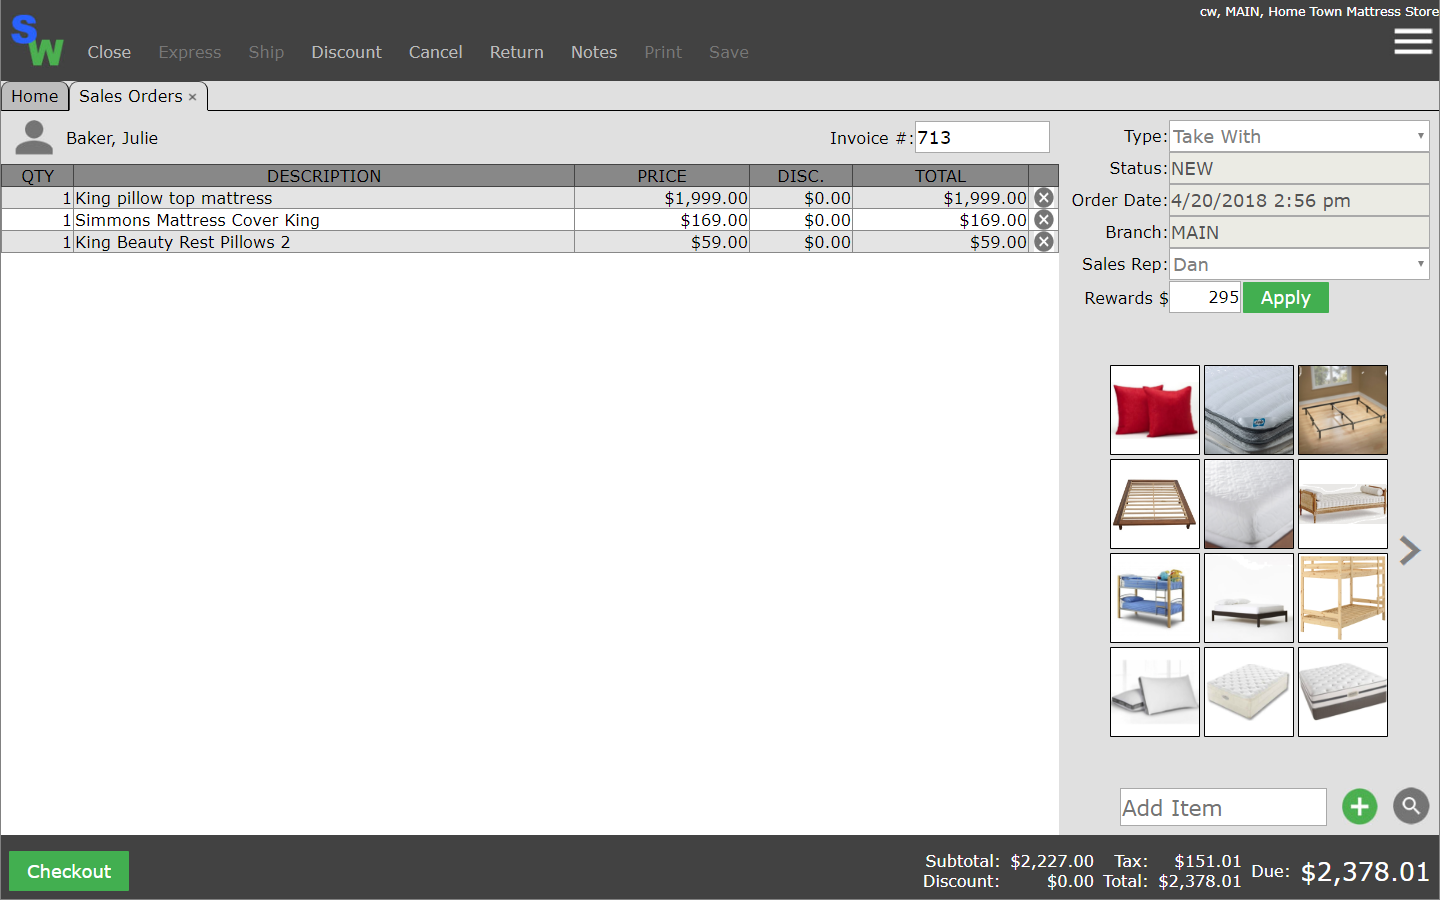This screenshot has width=1440, height=900.
Task: Open the Discount menu item
Action: 346,52
